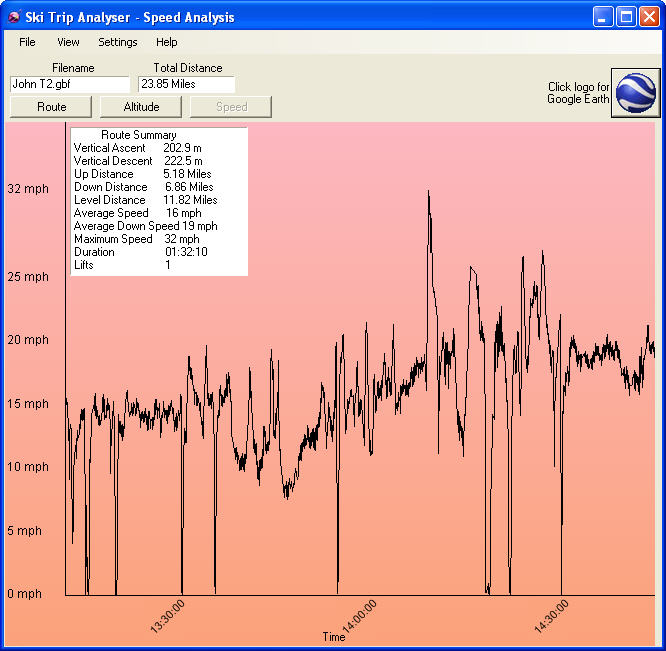Click the Google Earth logo icon
The width and height of the screenshot is (666, 651).
coord(635,93)
